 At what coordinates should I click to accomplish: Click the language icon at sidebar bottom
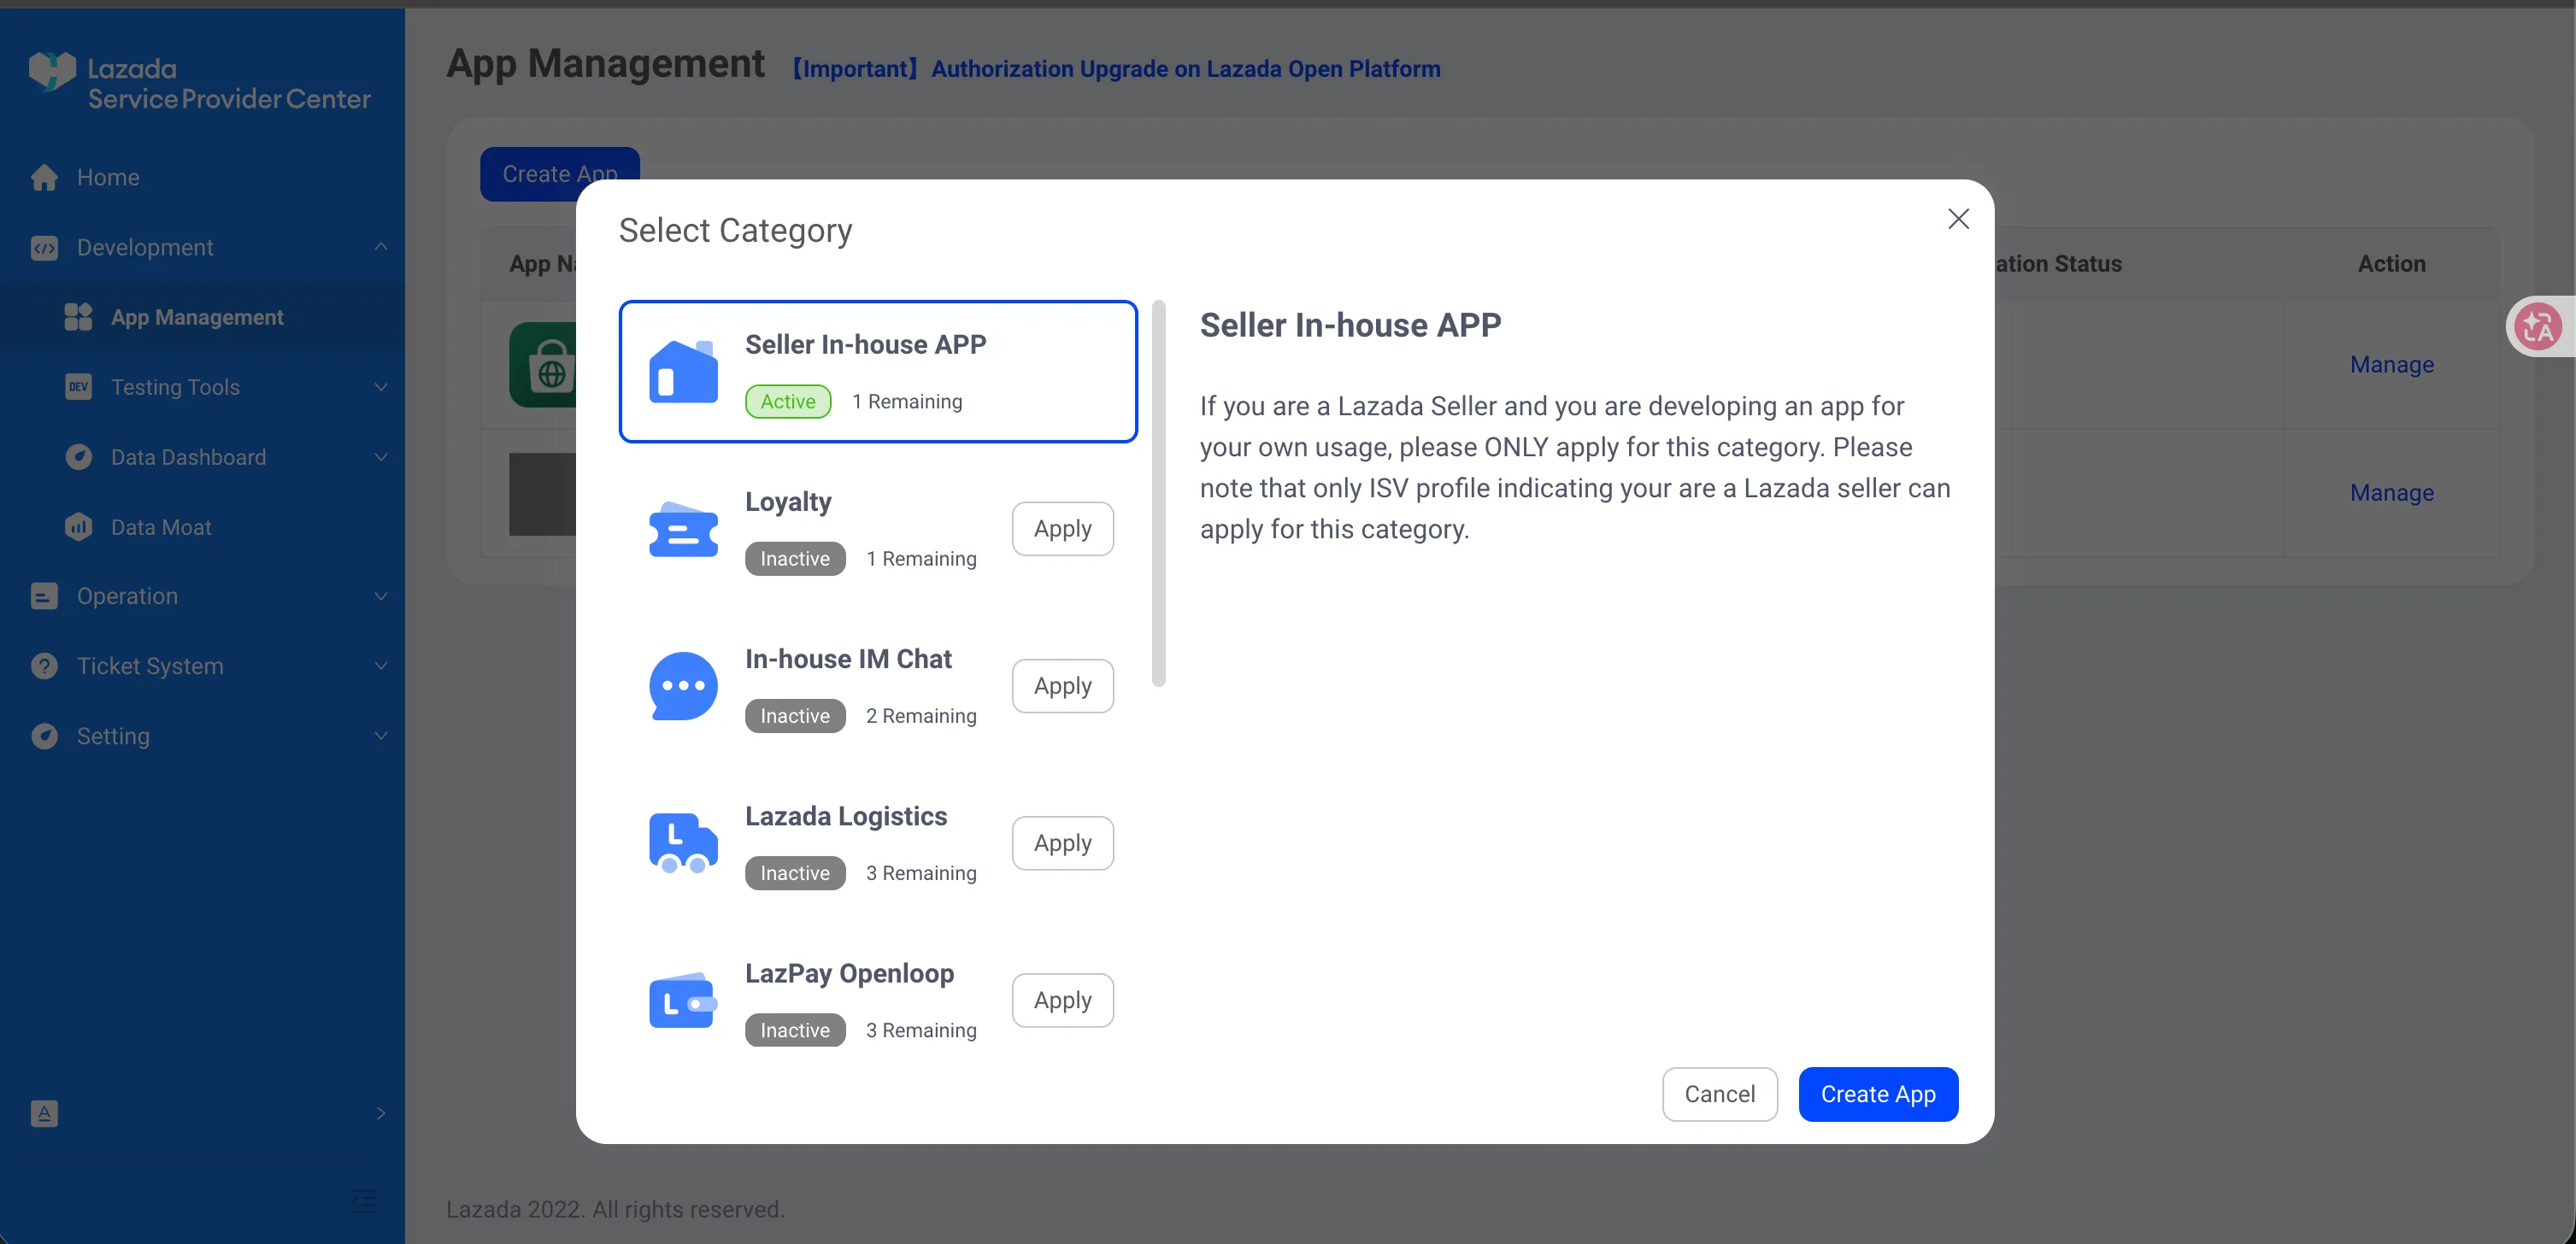(44, 1114)
